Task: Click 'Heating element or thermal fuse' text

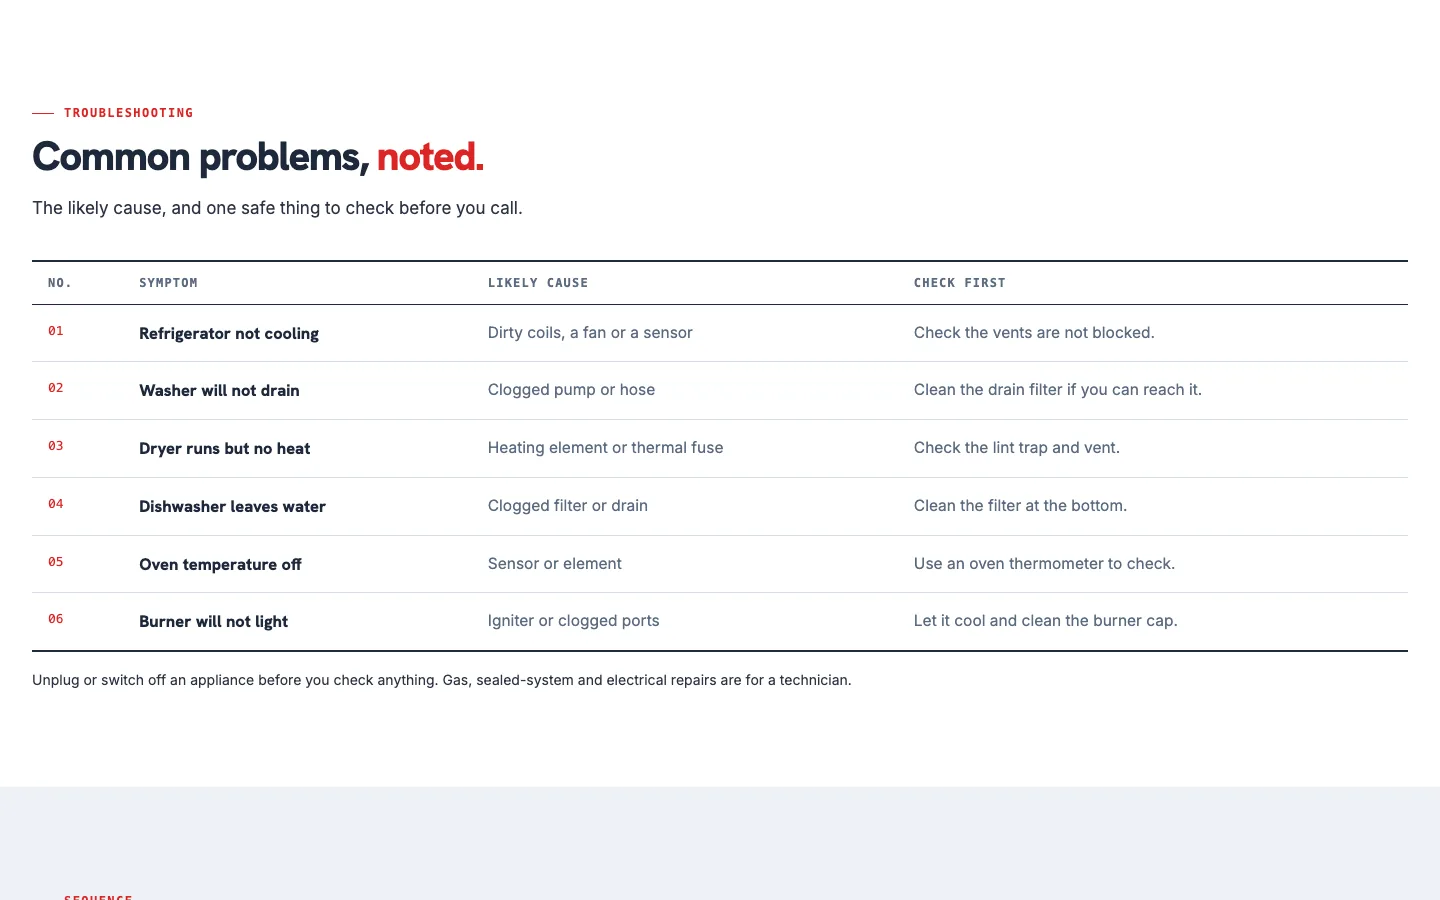Action: click(x=605, y=448)
